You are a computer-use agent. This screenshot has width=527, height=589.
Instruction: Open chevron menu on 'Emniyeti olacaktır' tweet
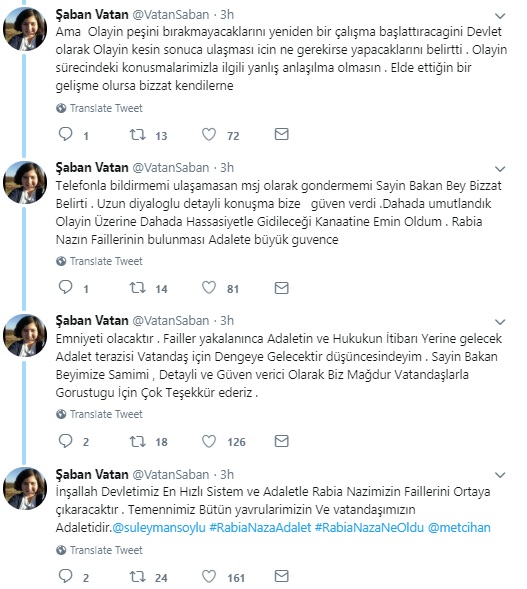tap(500, 322)
